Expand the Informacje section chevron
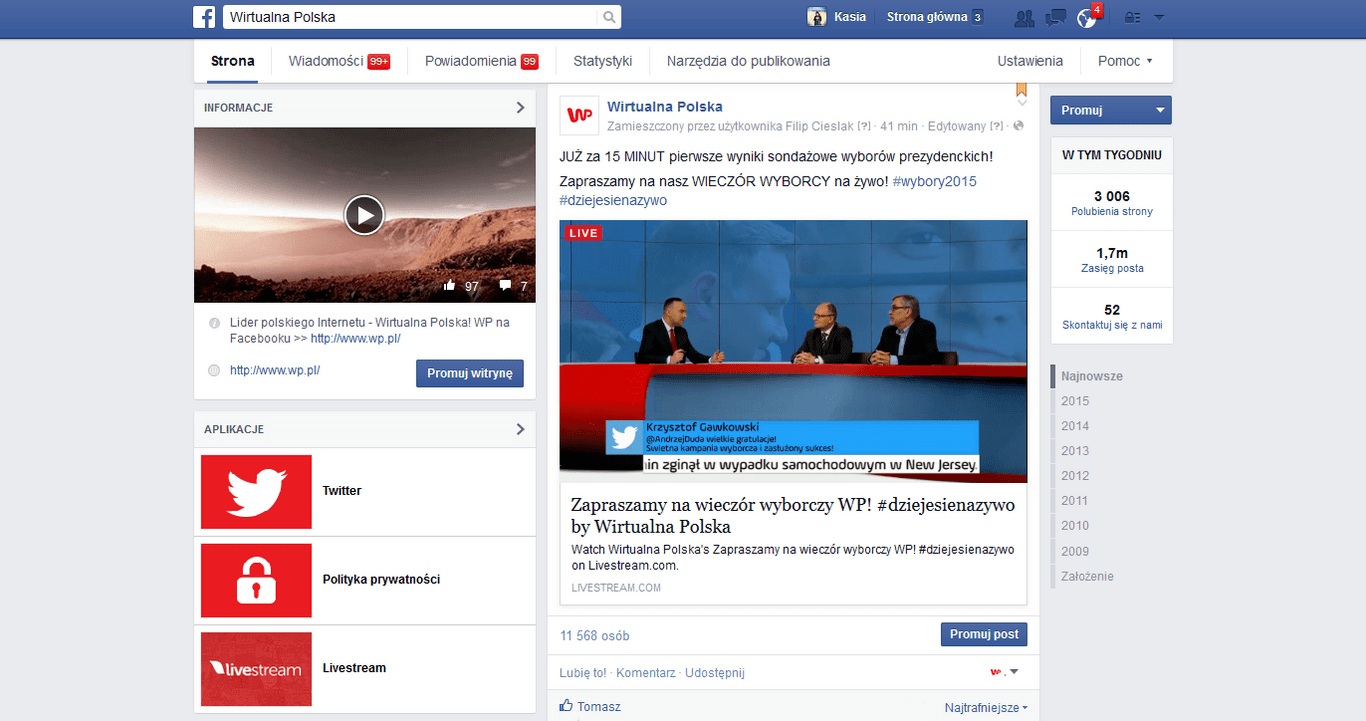 click(x=520, y=107)
